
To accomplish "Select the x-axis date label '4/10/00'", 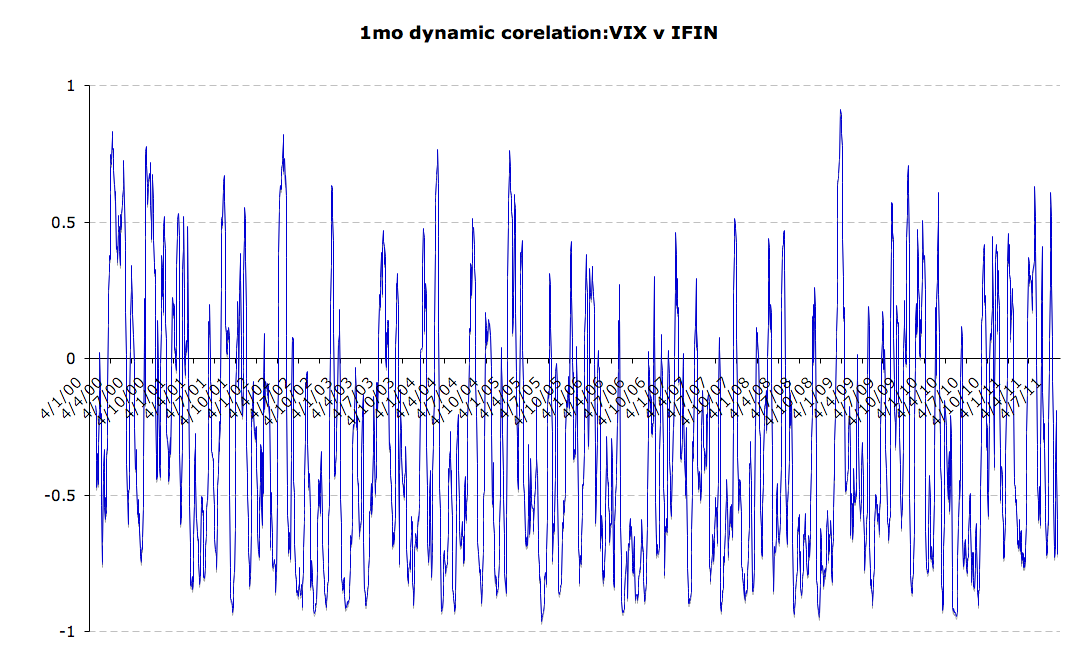I will click(121, 400).
